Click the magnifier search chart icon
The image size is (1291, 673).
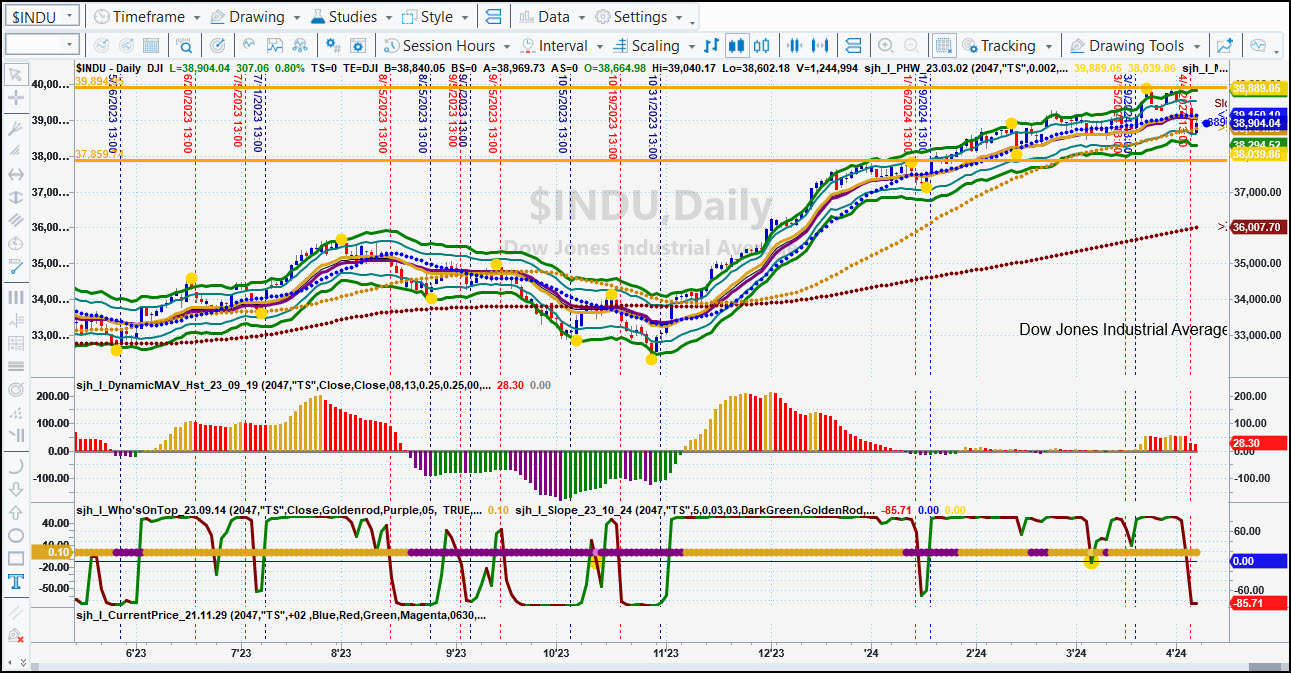click(x=185, y=45)
